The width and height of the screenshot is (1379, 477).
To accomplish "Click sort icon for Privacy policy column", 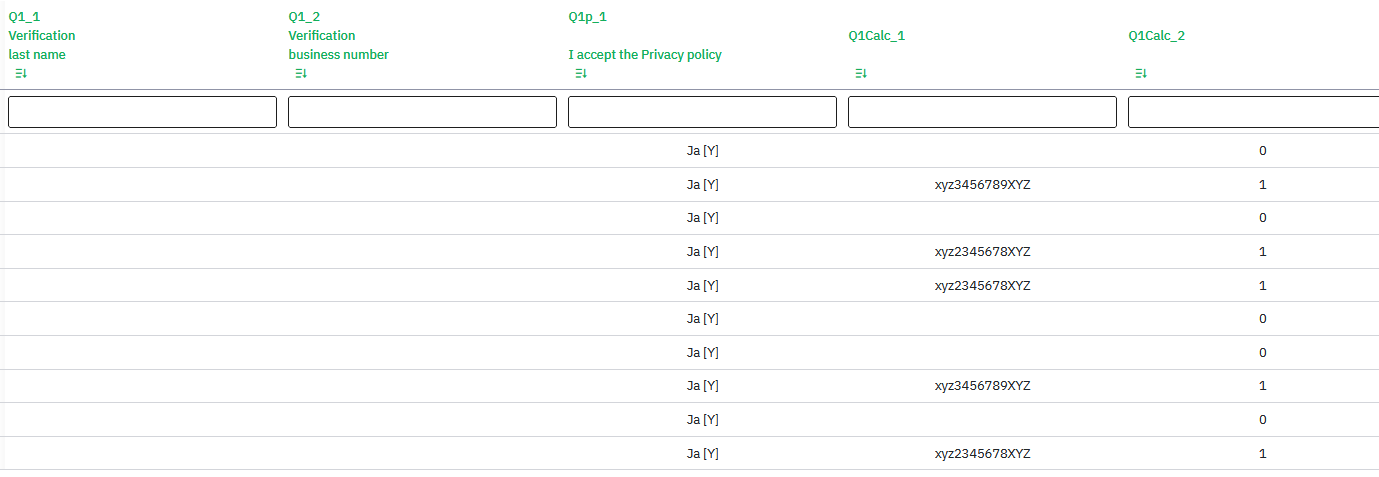I will point(581,74).
